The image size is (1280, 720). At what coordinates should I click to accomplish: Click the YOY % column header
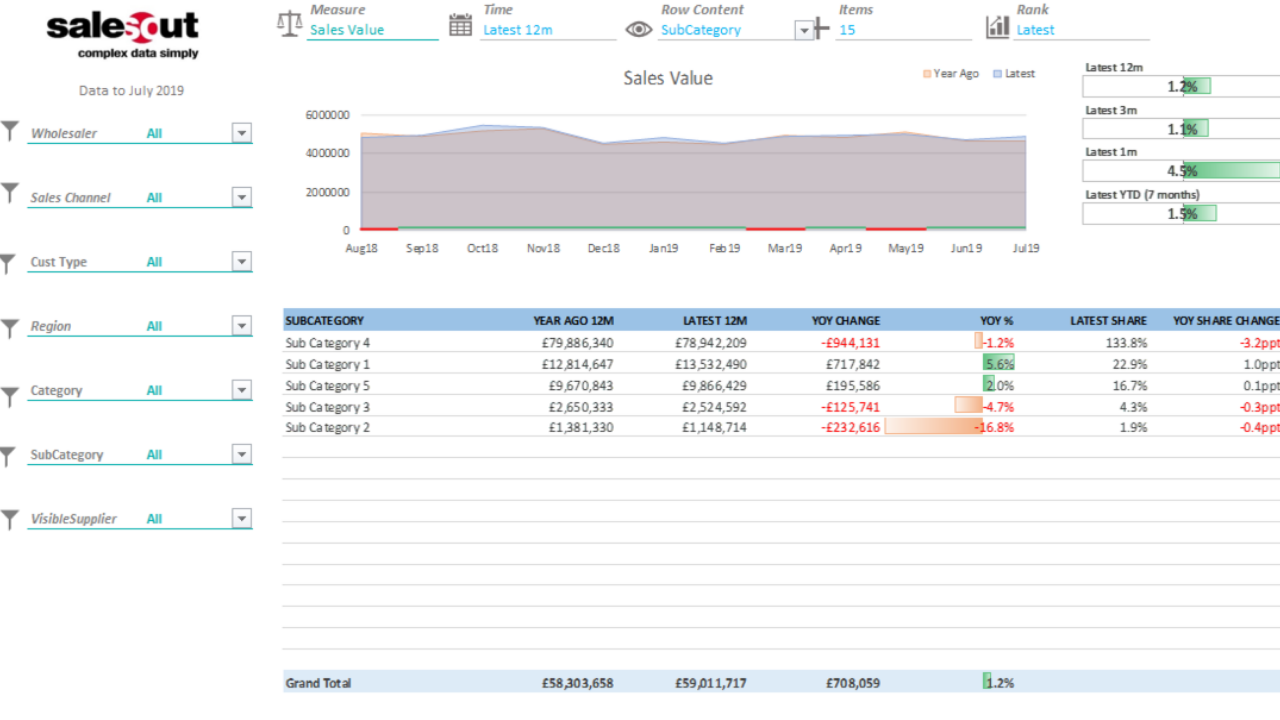[996, 321]
